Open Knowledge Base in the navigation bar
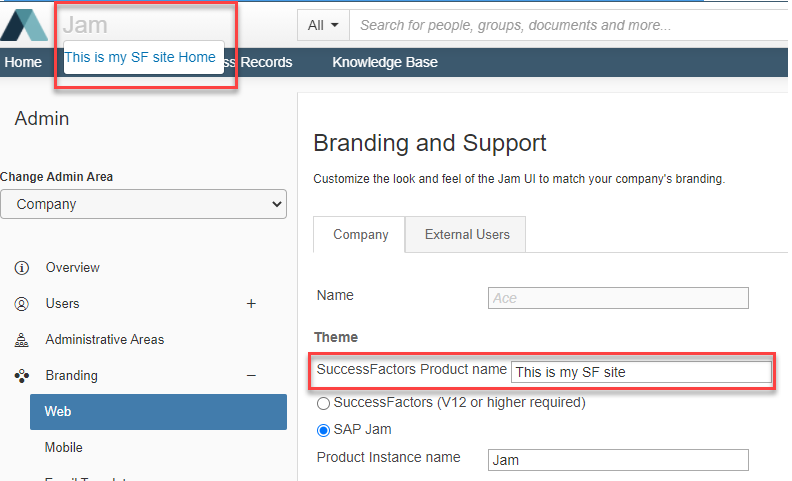 [x=385, y=62]
